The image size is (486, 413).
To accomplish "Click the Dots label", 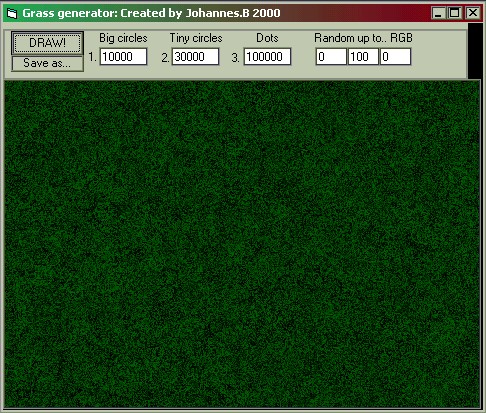I will coord(267,38).
